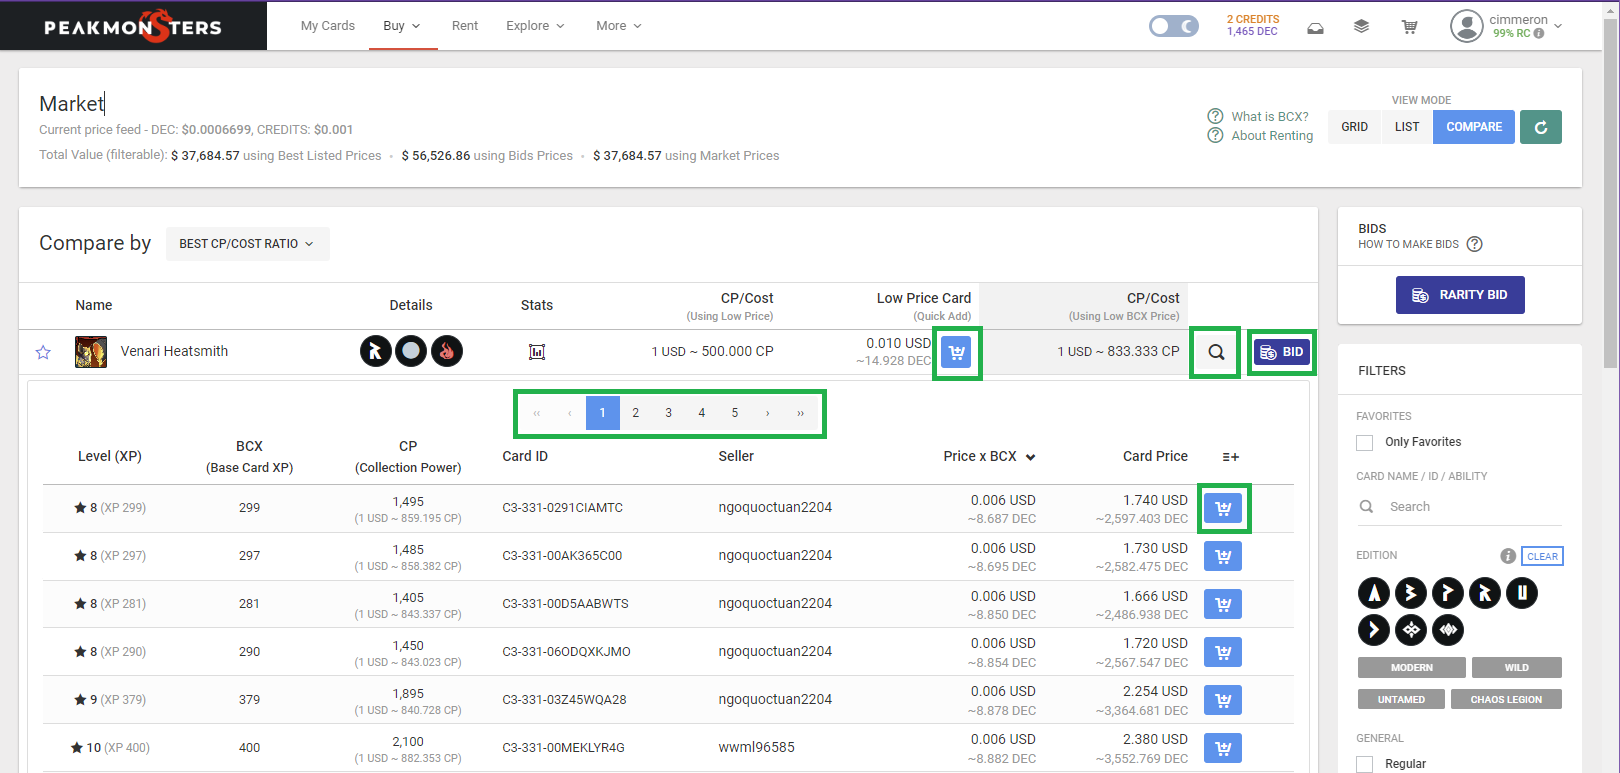Screen dimensions: 1620x773
Task: Open the search icon in card name filter
Action: tap(1366, 507)
